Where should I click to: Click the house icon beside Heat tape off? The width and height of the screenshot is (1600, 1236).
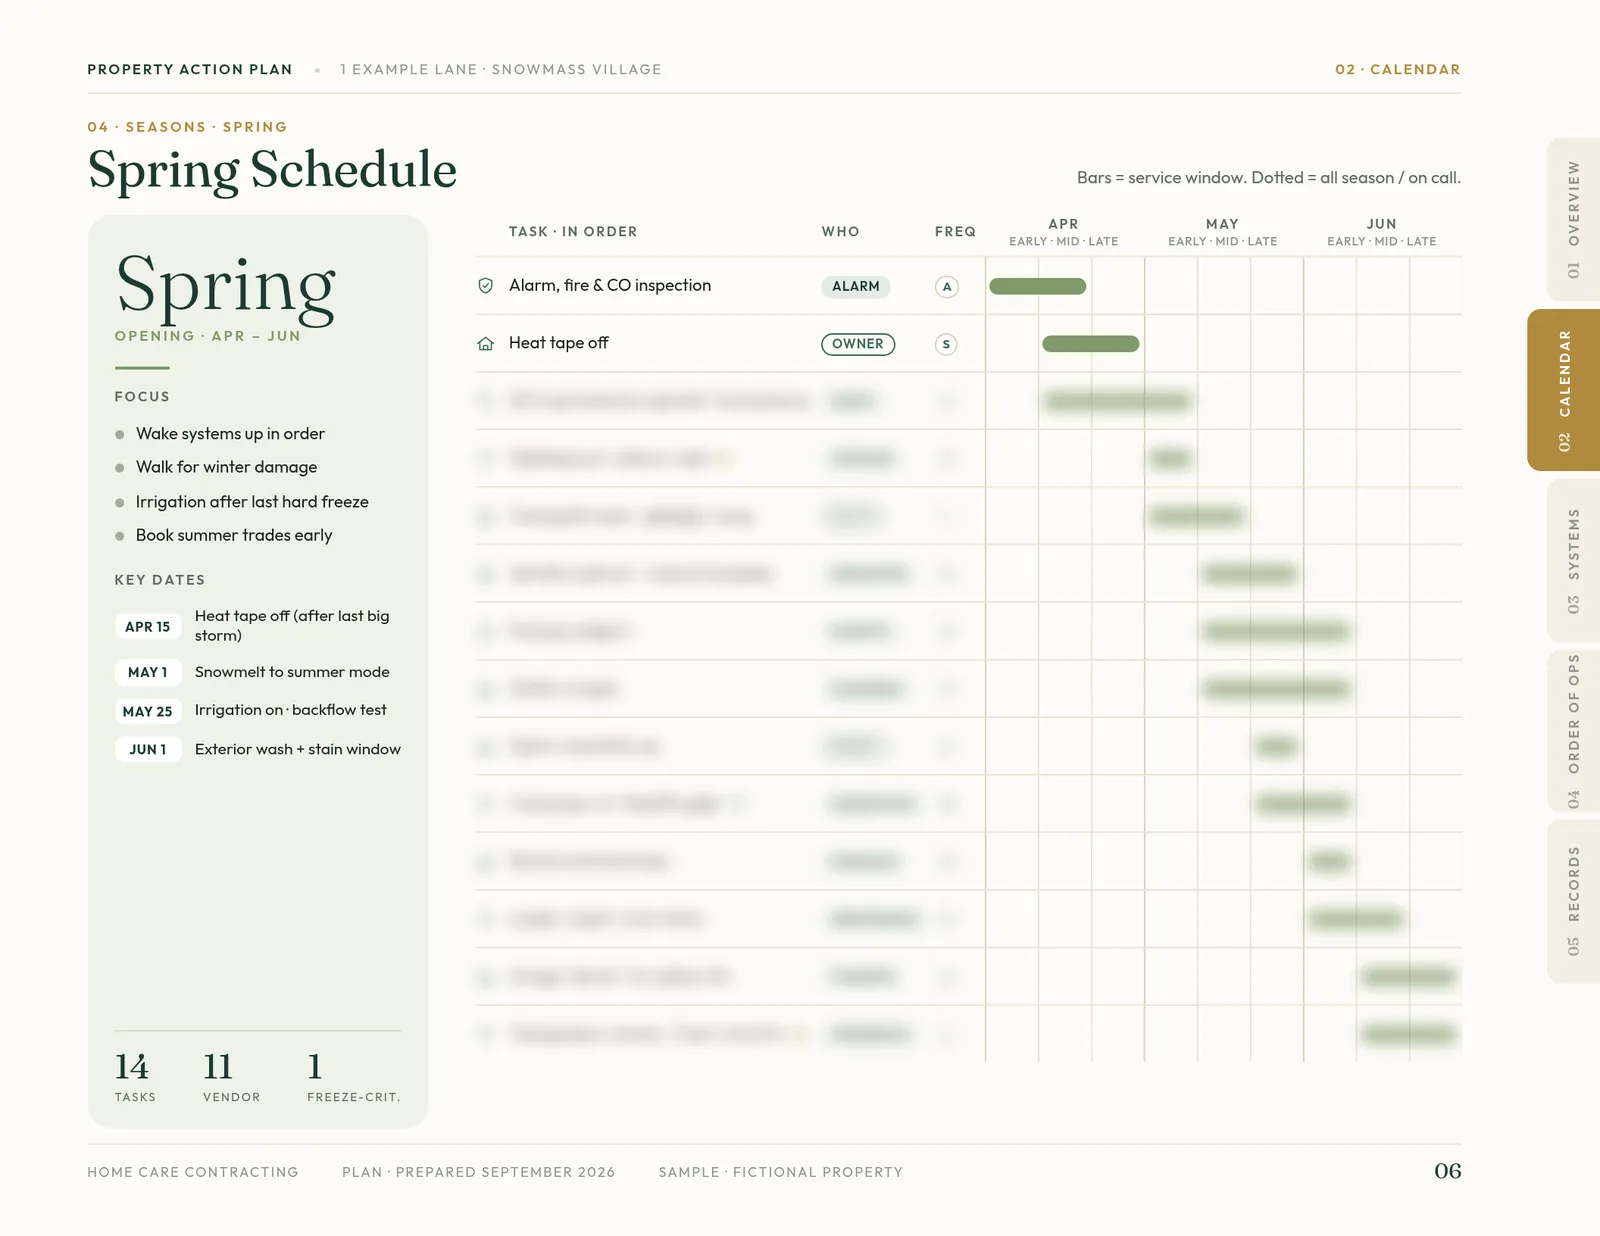click(486, 344)
